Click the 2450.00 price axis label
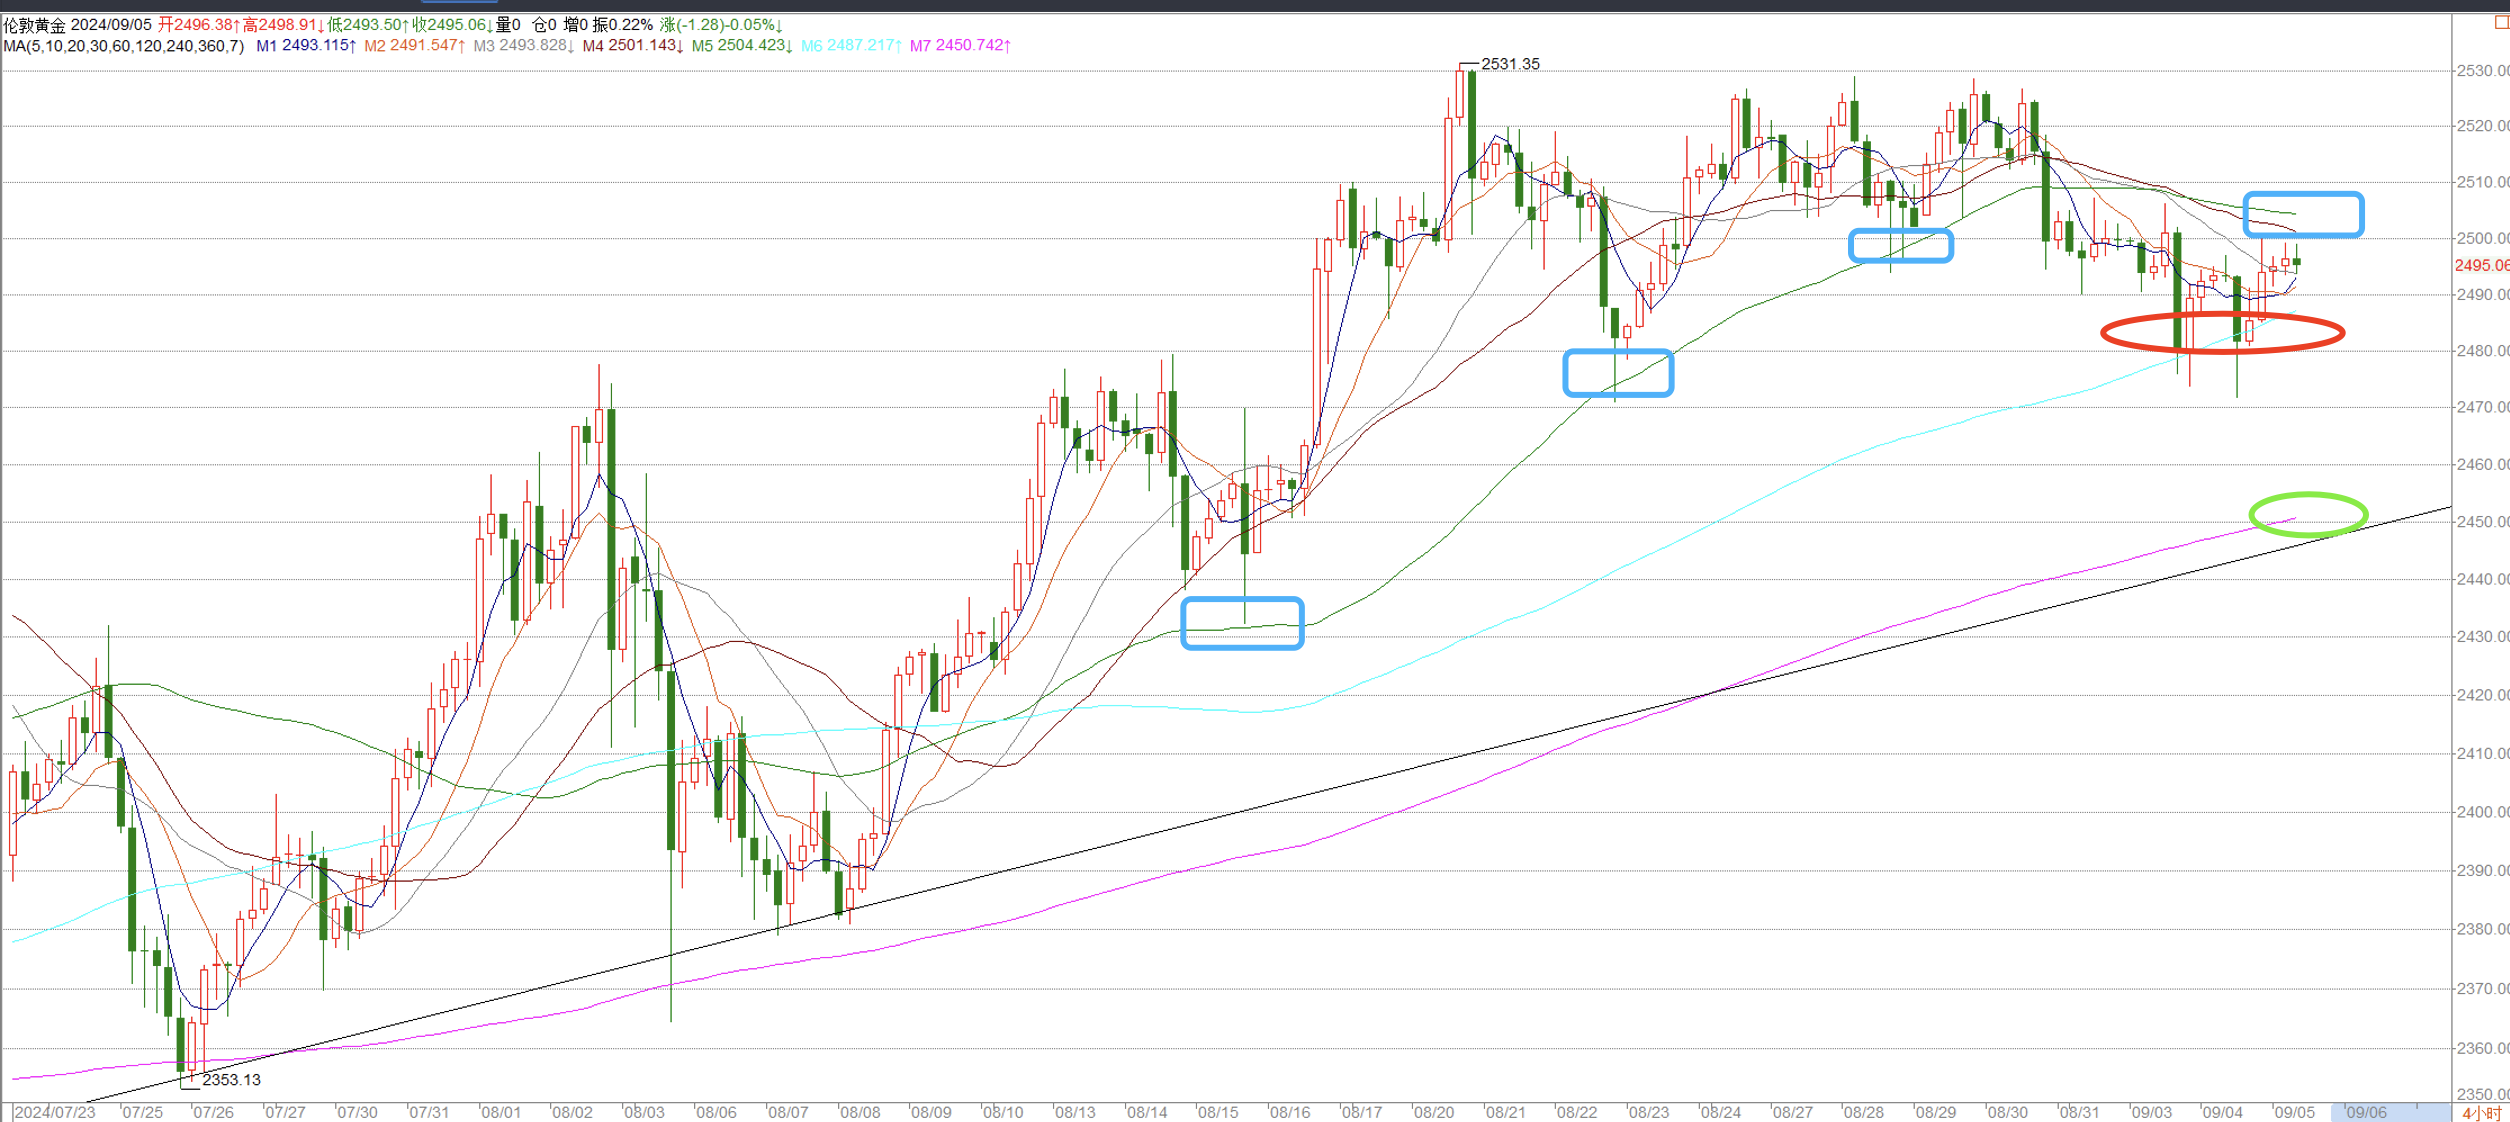 point(2483,522)
